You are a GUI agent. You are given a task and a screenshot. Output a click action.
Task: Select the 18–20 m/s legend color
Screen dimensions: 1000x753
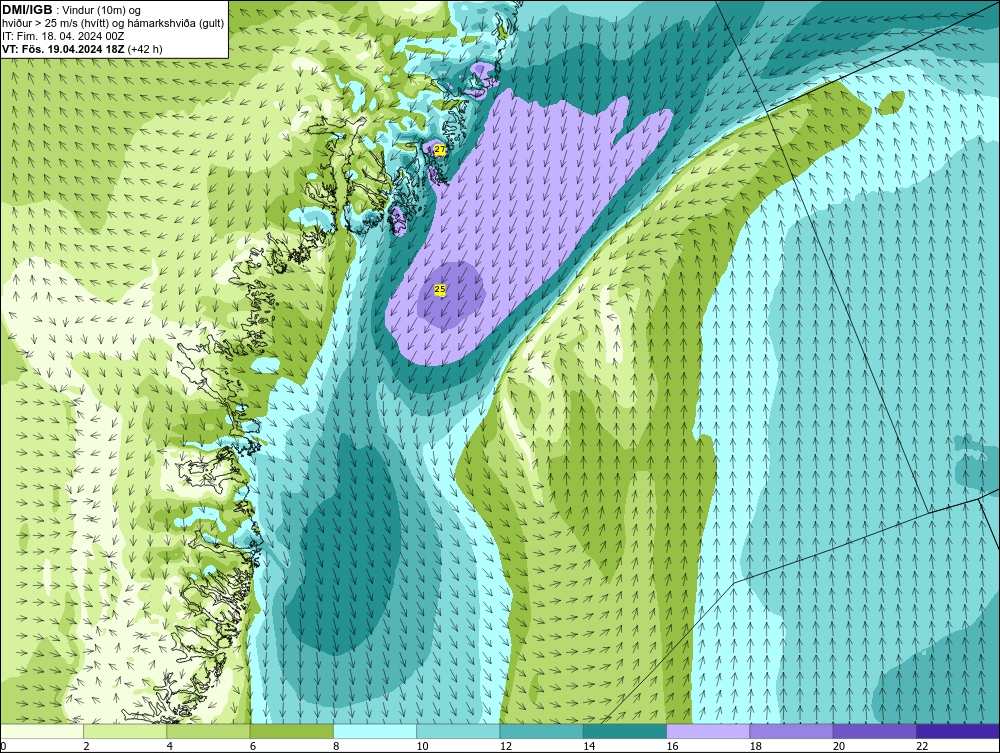pos(791,731)
